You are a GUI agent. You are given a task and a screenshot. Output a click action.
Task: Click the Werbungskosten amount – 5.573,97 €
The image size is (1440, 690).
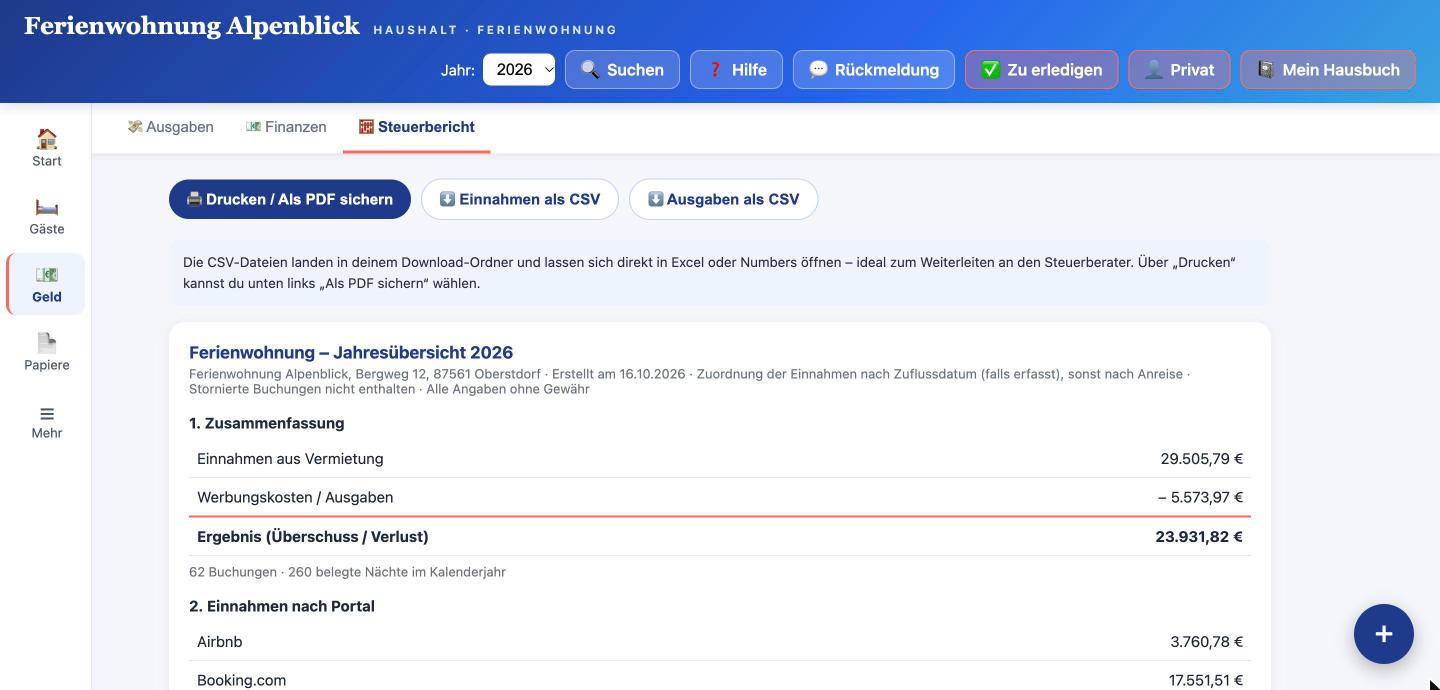click(1200, 497)
